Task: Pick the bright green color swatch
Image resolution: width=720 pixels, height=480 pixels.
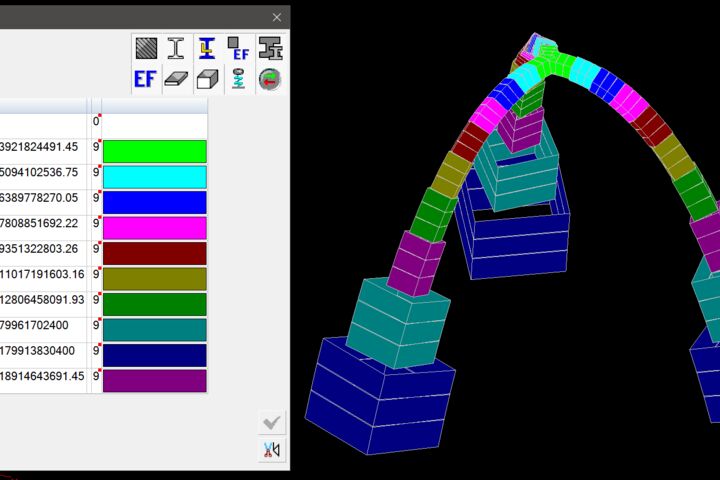Action: (x=155, y=152)
